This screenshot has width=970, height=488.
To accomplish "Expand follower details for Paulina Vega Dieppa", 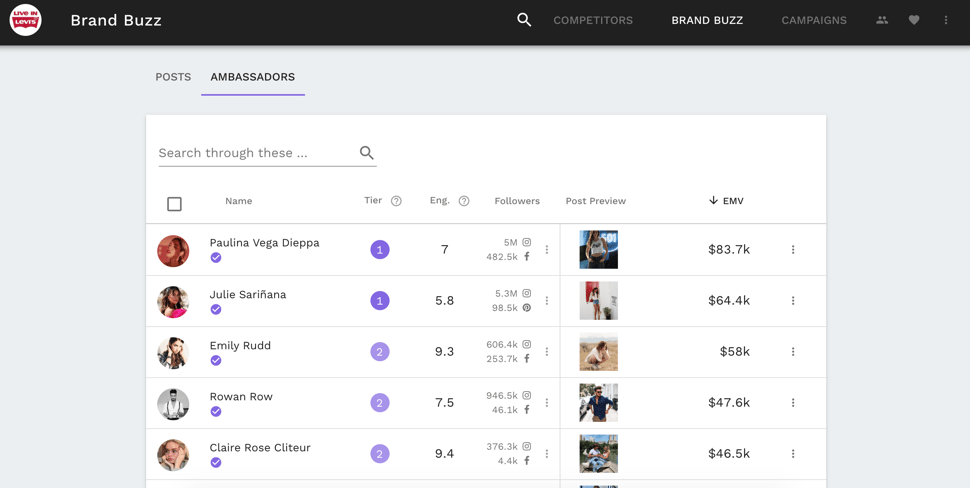I will tap(547, 250).
